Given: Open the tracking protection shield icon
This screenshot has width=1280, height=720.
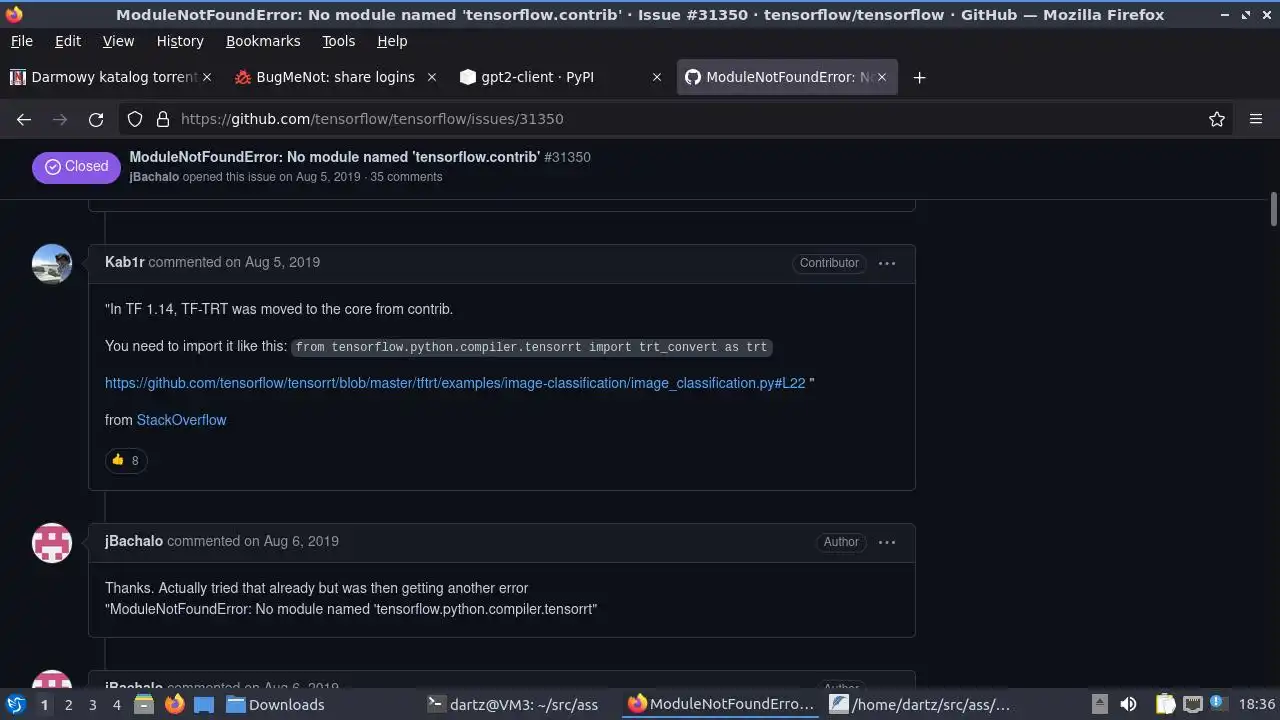Looking at the screenshot, I should (135, 119).
